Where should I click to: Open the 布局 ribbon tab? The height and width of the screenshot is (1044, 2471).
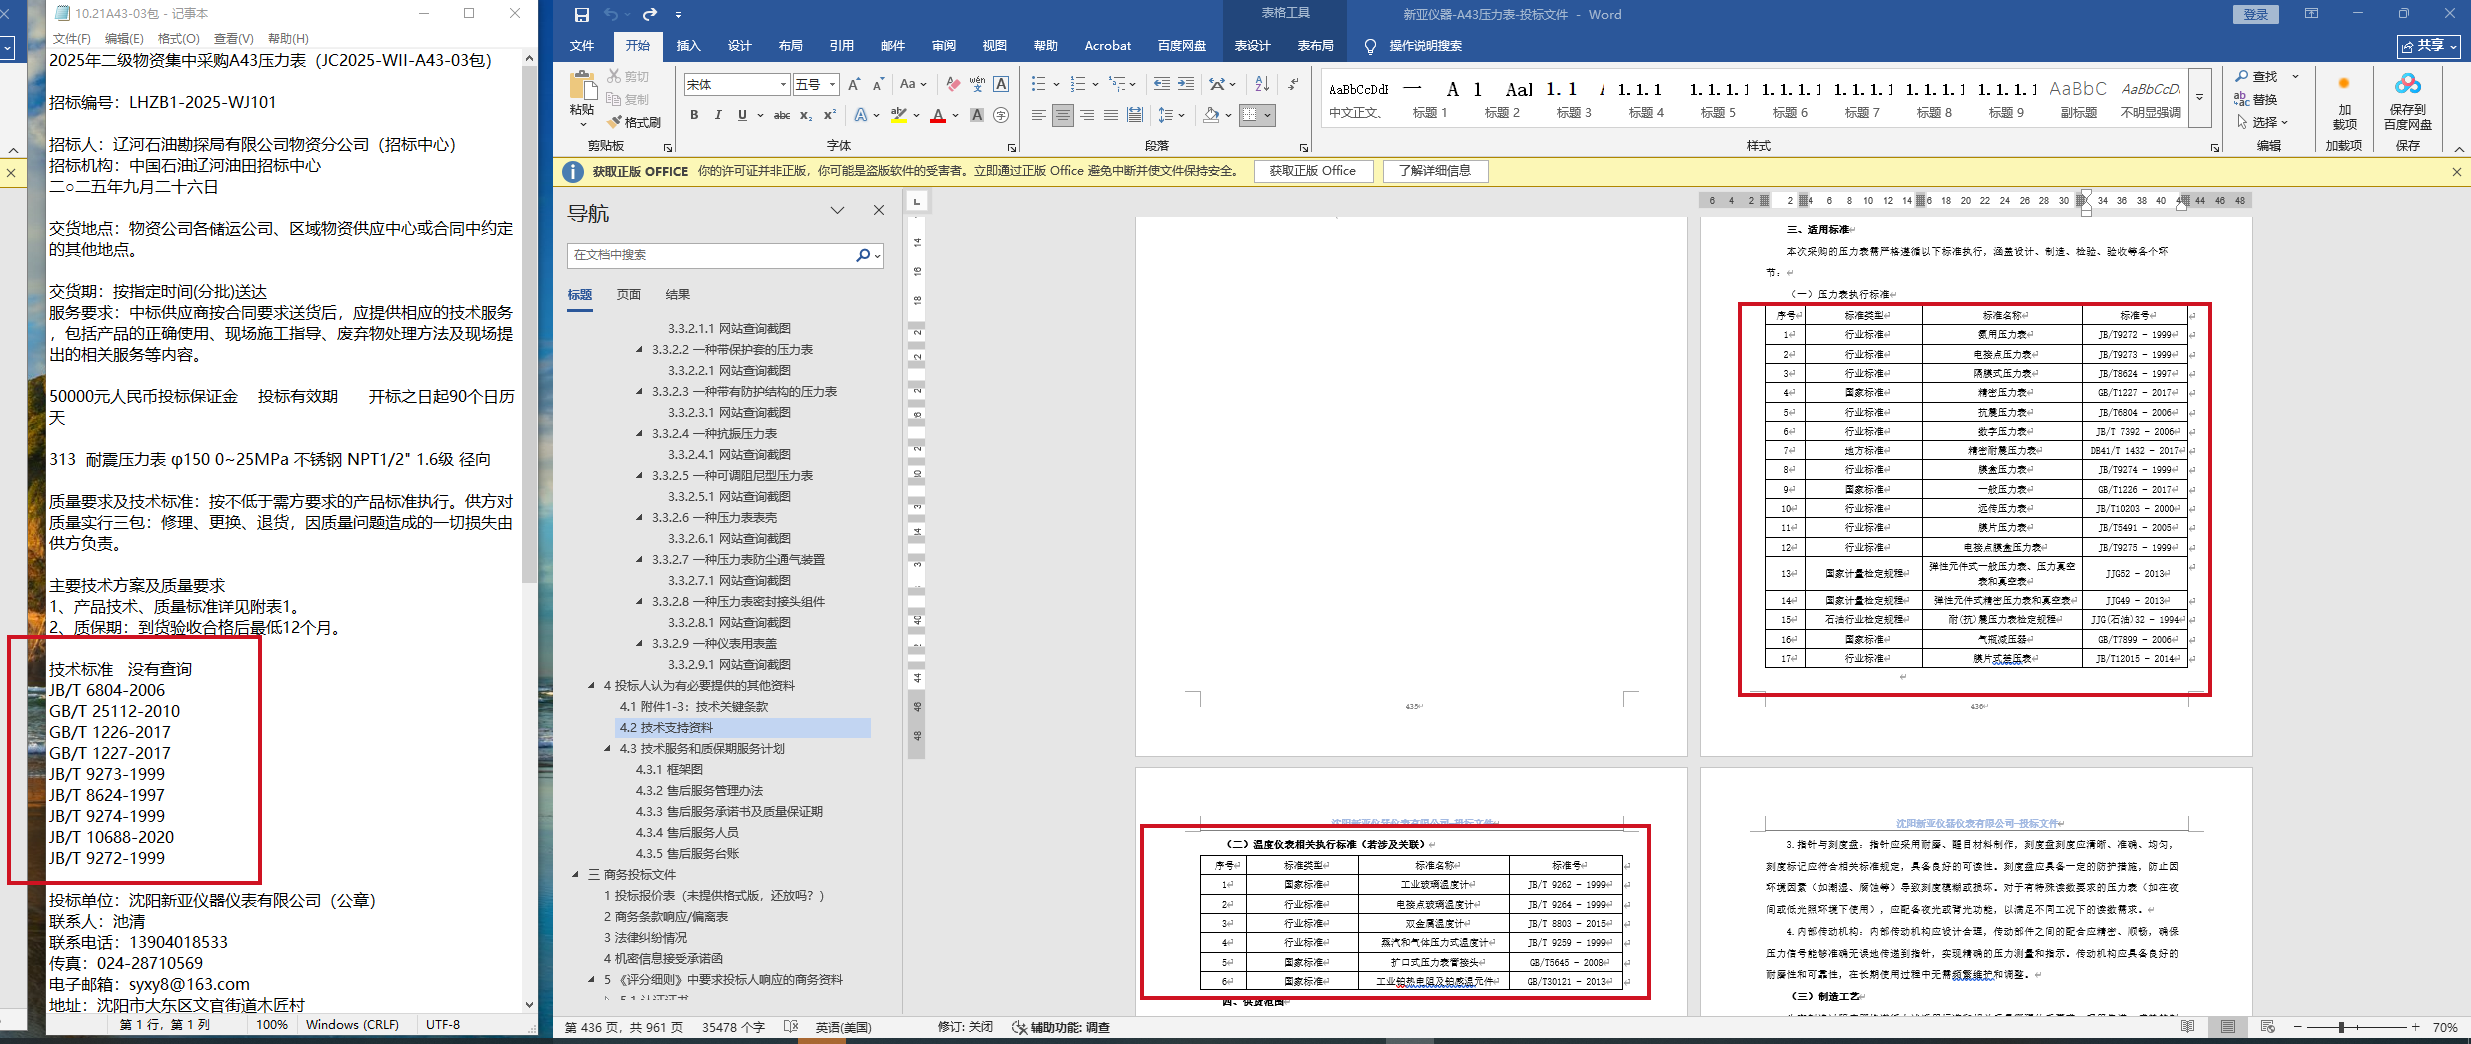pos(790,46)
